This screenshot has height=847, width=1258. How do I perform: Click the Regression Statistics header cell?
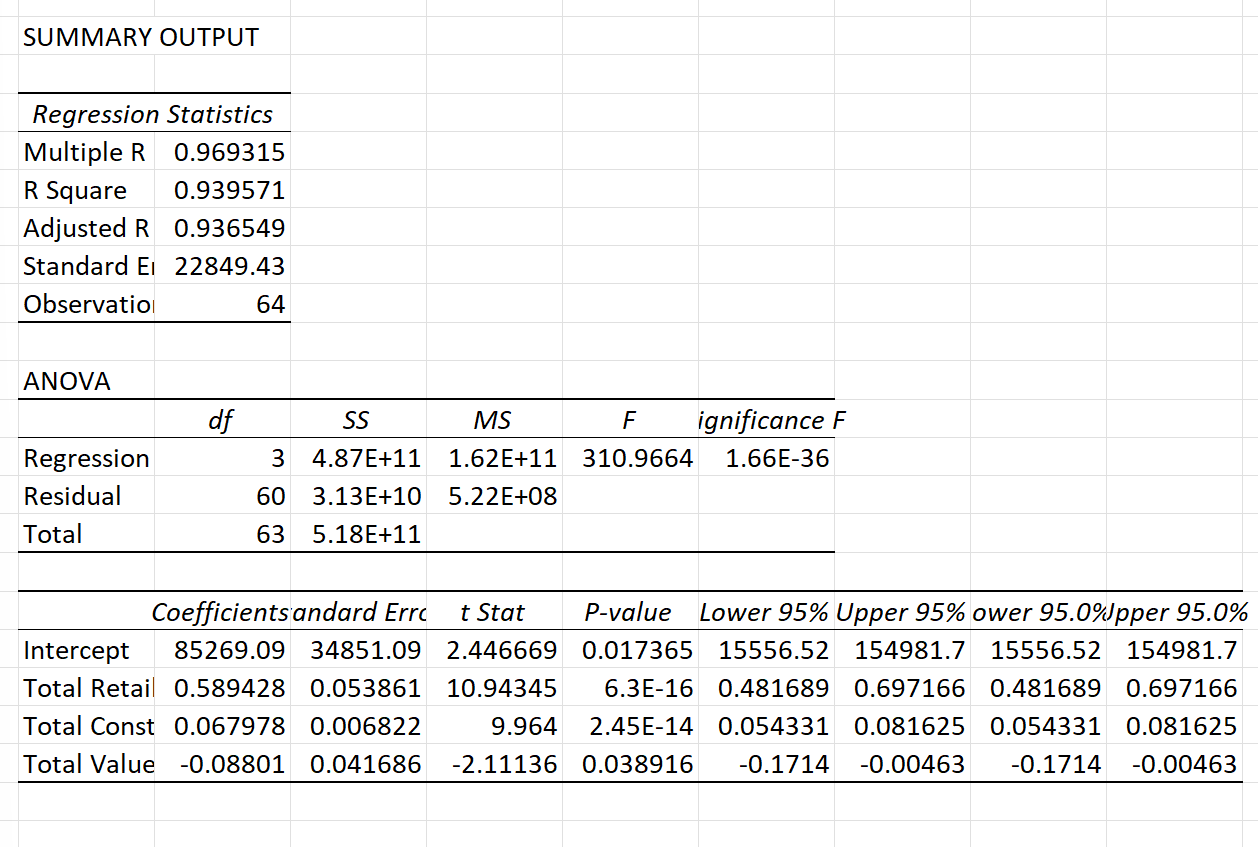pyautogui.click(x=152, y=114)
